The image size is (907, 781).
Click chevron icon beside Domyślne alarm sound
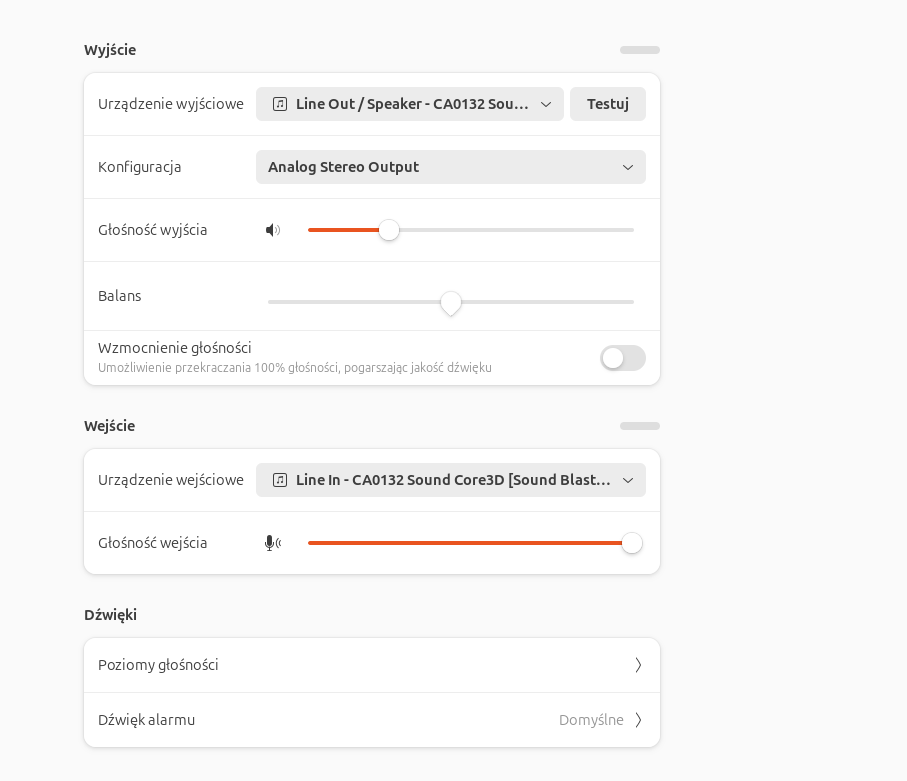(x=638, y=720)
